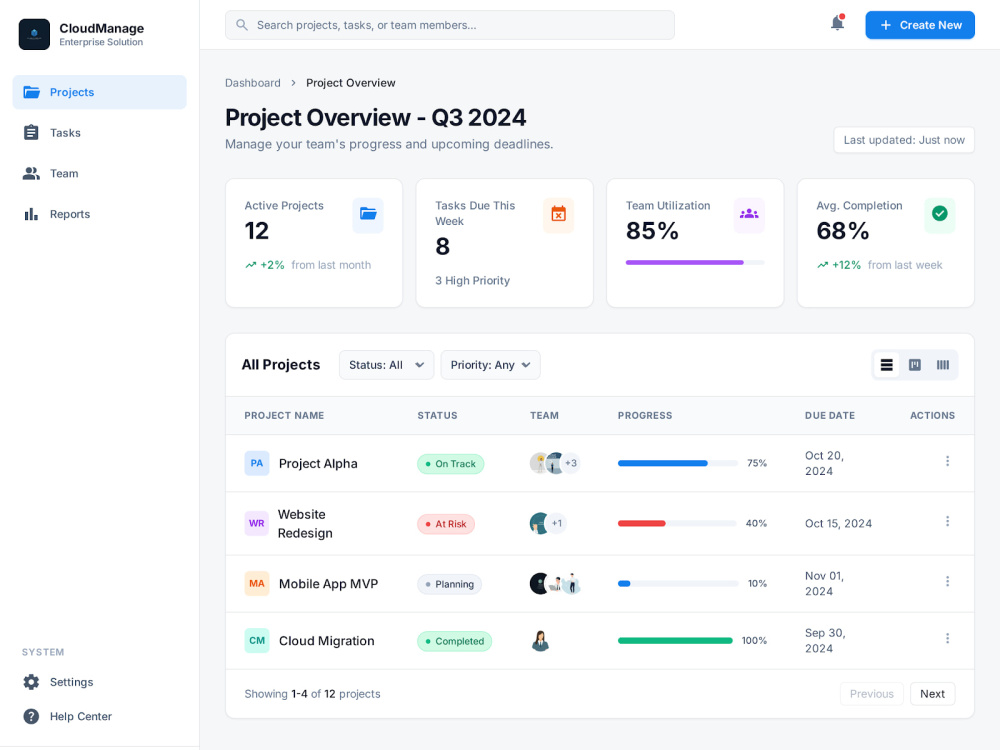This screenshot has width=1000, height=750.
Task: Click the Completed status badge
Action: 454,641
